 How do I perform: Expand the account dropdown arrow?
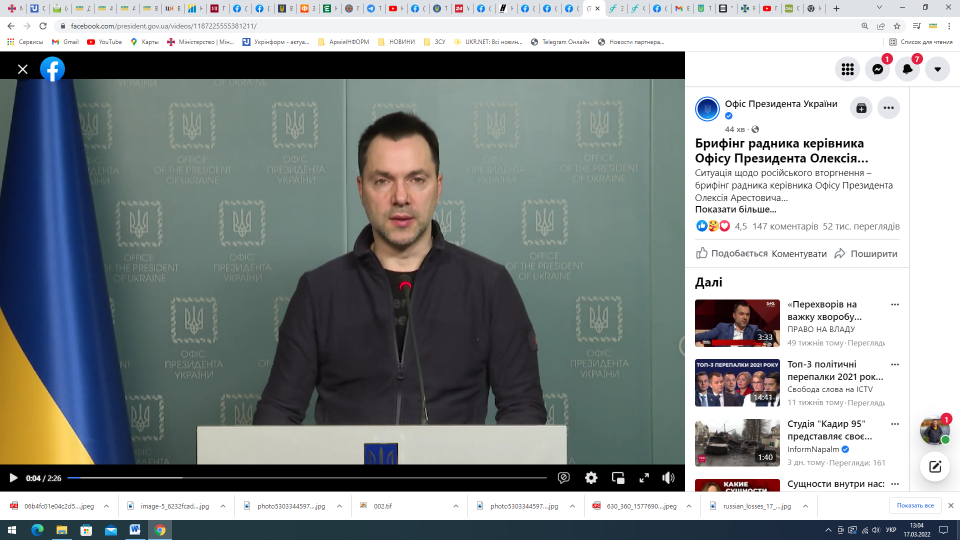coord(937,69)
